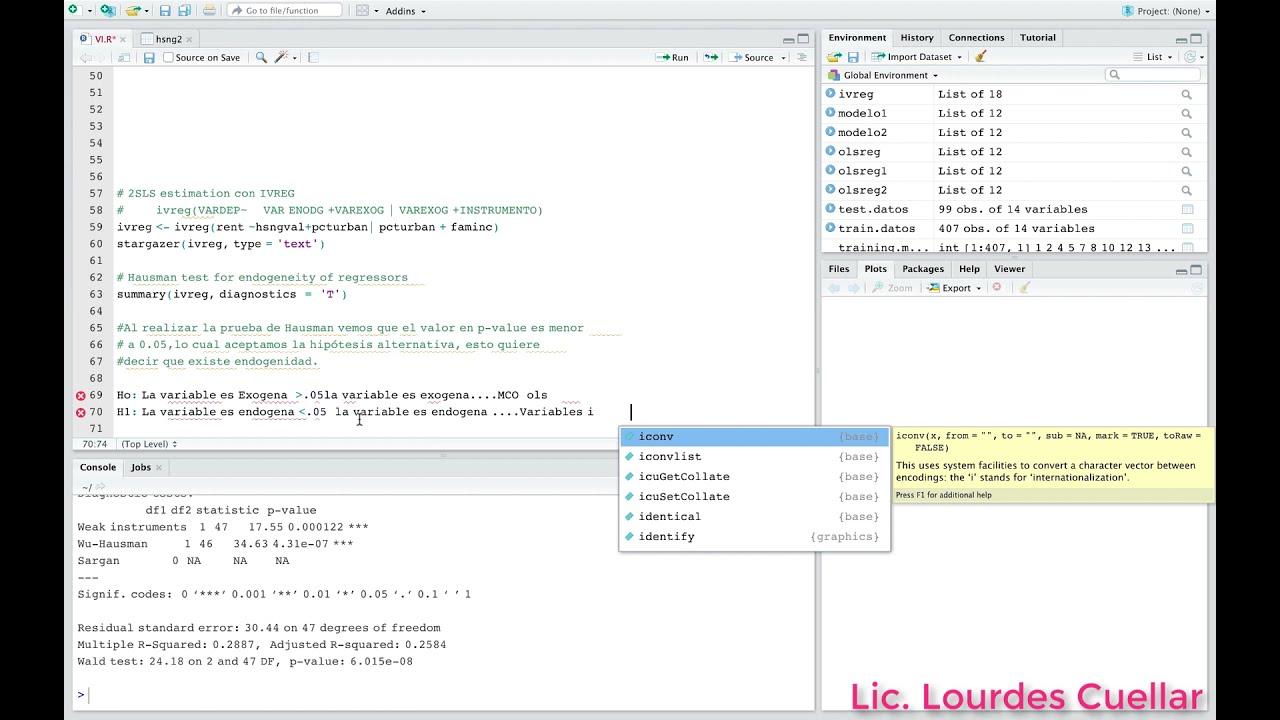This screenshot has height=720, width=1280.
Task: Remove the current plot with the red X icon
Action: [996, 287]
